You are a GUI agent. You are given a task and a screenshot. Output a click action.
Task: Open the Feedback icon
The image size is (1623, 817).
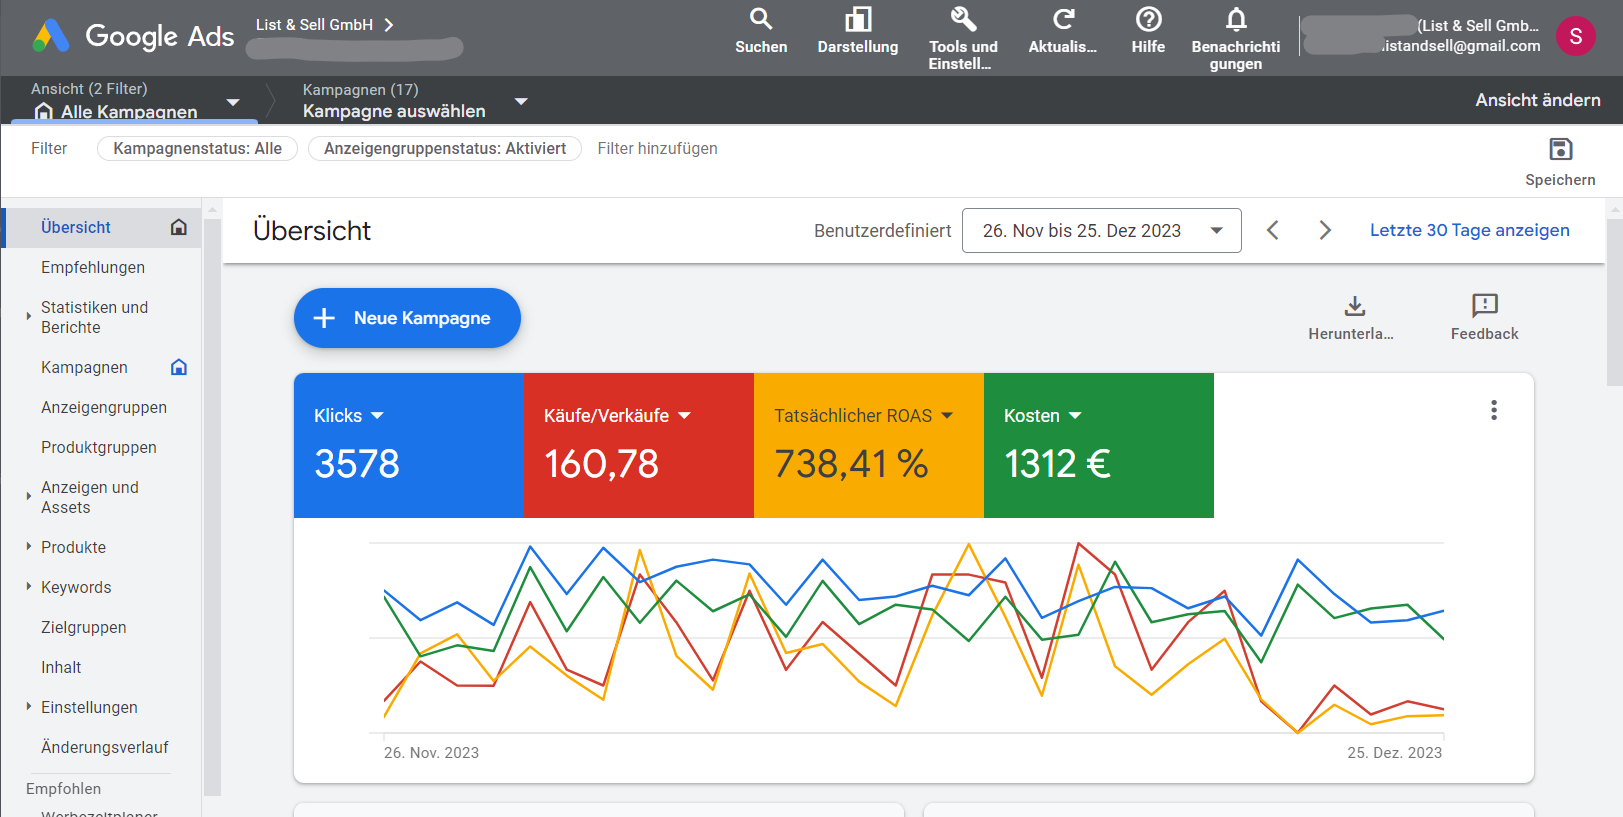click(x=1485, y=305)
